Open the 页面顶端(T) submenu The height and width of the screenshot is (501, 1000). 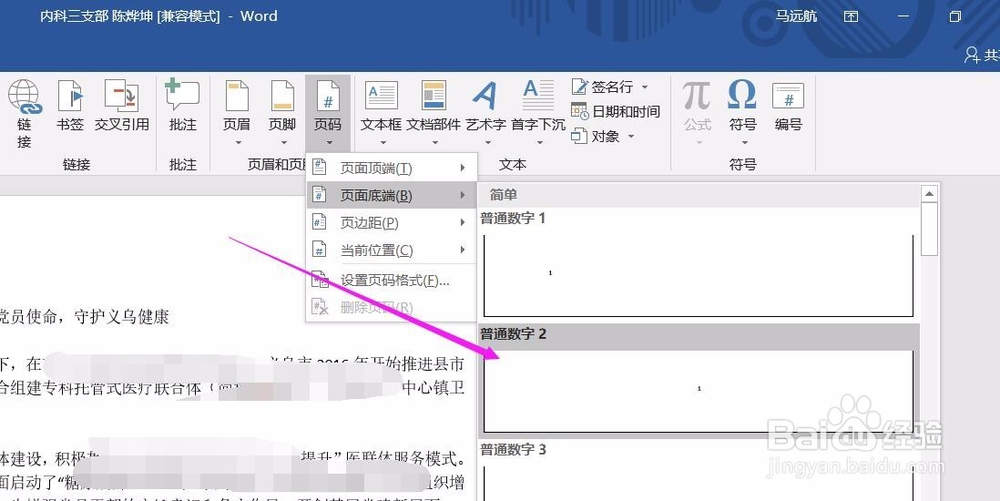tap(392, 168)
